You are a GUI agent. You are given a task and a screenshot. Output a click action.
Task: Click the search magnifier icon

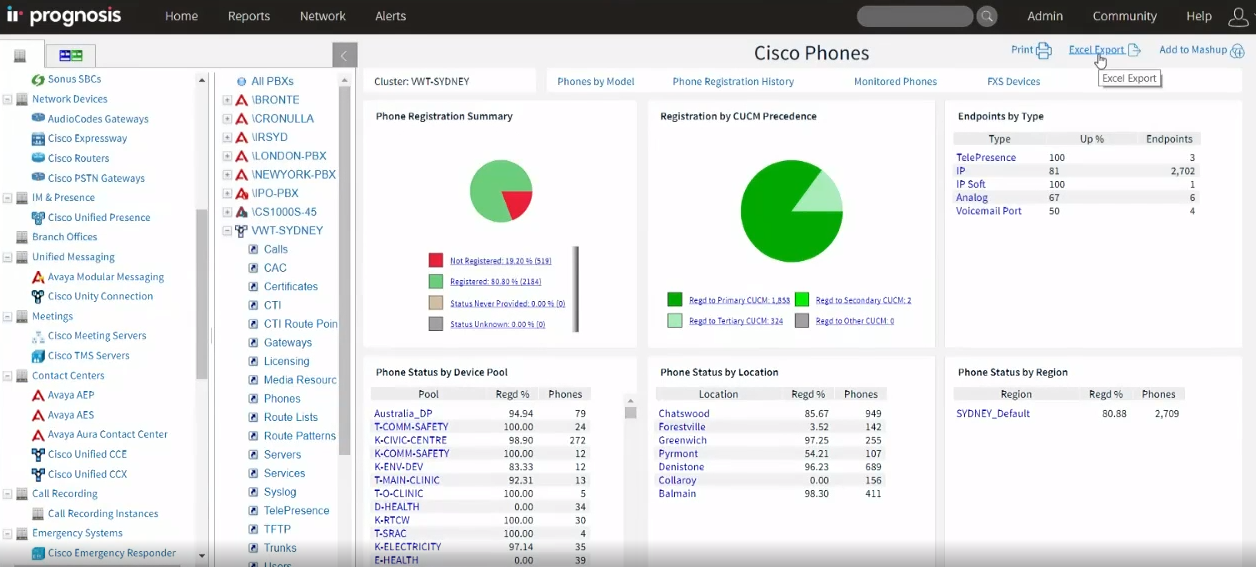click(x=987, y=16)
